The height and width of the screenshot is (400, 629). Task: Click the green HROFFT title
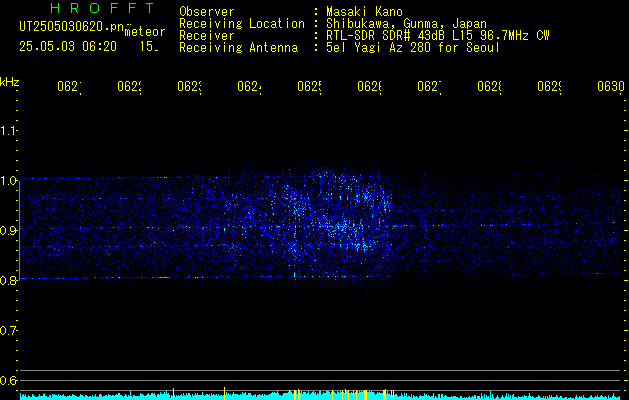[x=103, y=8]
